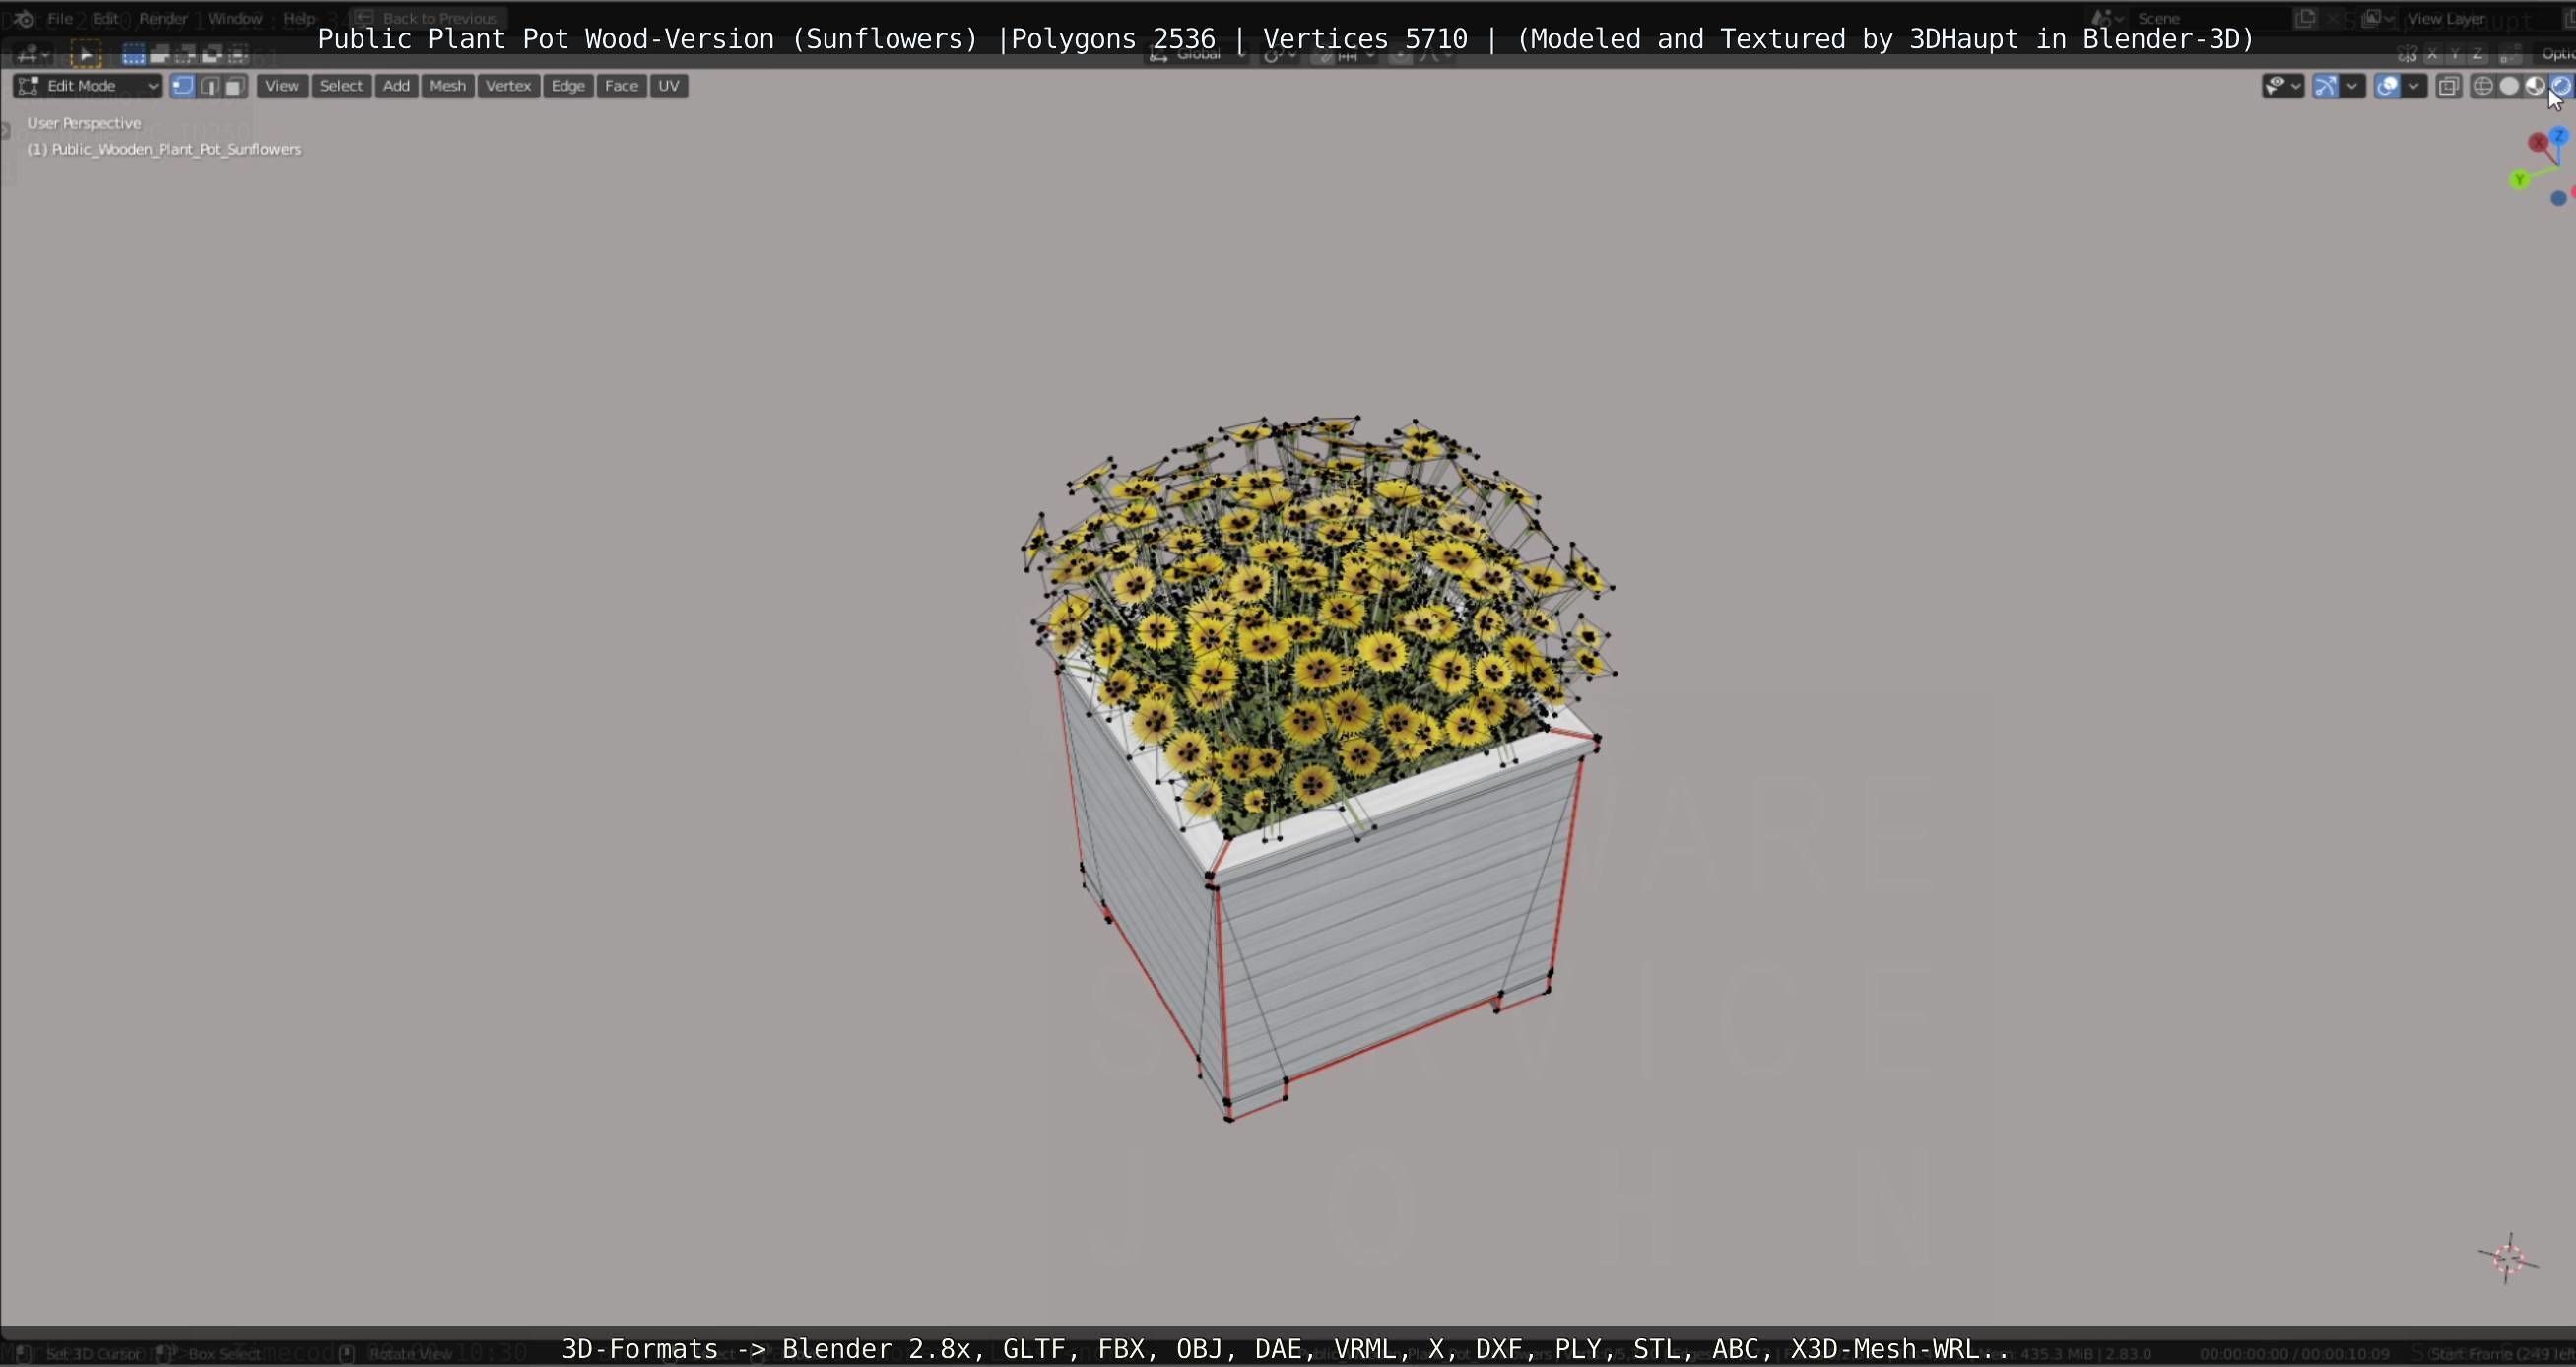The height and width of the screenshot is (1367, 2576).
Task: Choose Set New Selection mode icon
Action: (133, 54)
